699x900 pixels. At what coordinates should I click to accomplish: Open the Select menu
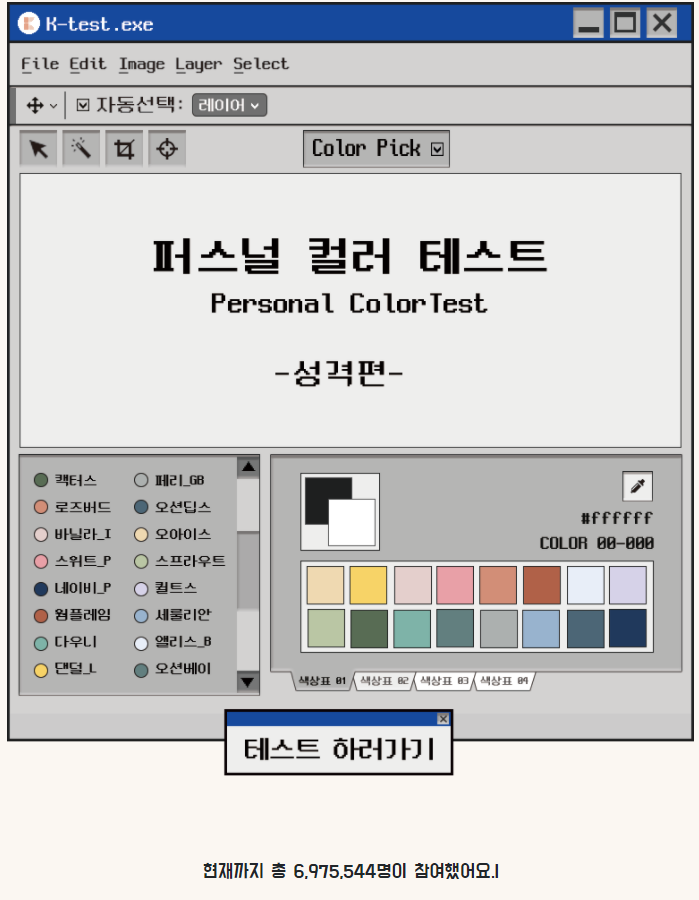point(261,64)
